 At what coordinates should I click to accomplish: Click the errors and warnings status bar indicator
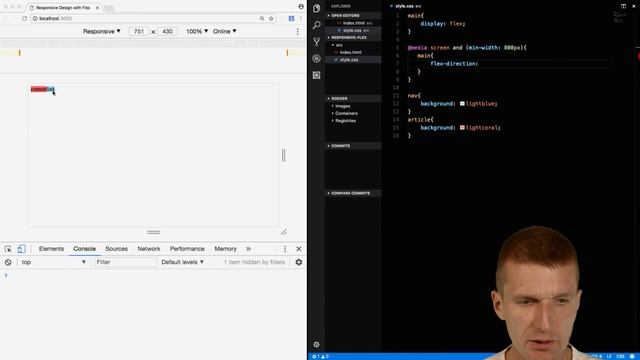point(321,357)
